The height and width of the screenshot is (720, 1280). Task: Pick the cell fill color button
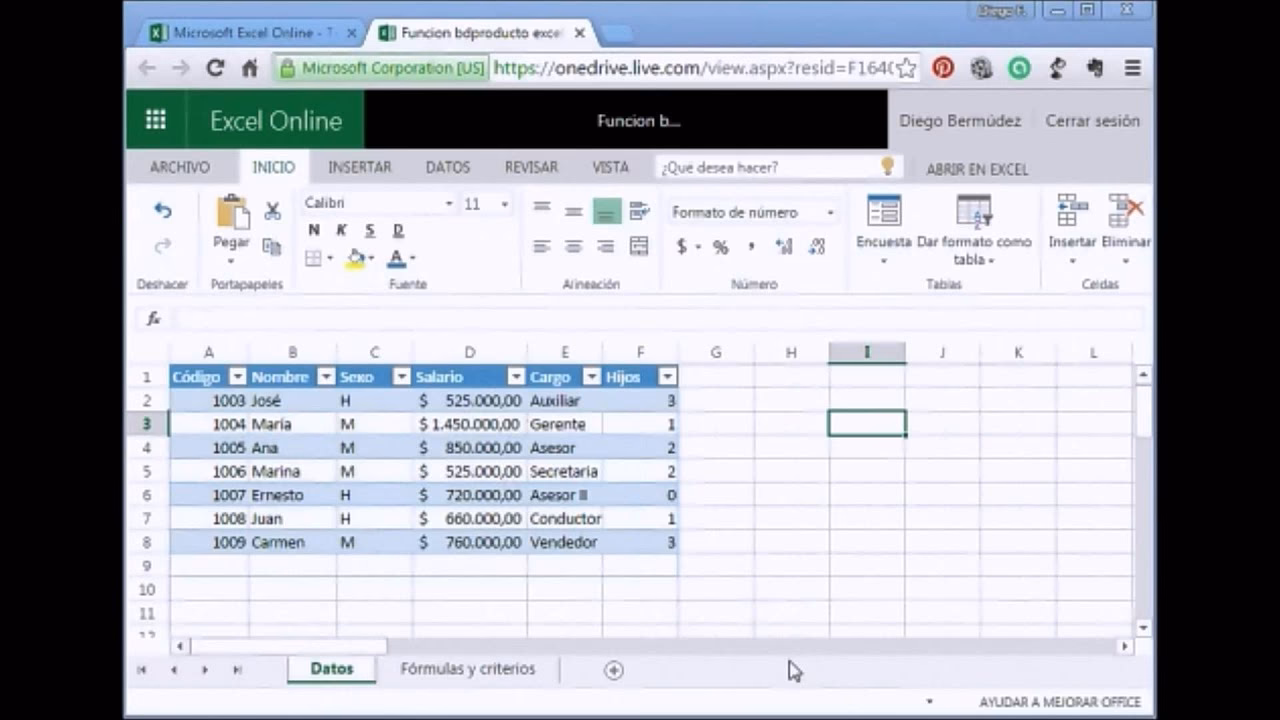(x=355, y=258)
